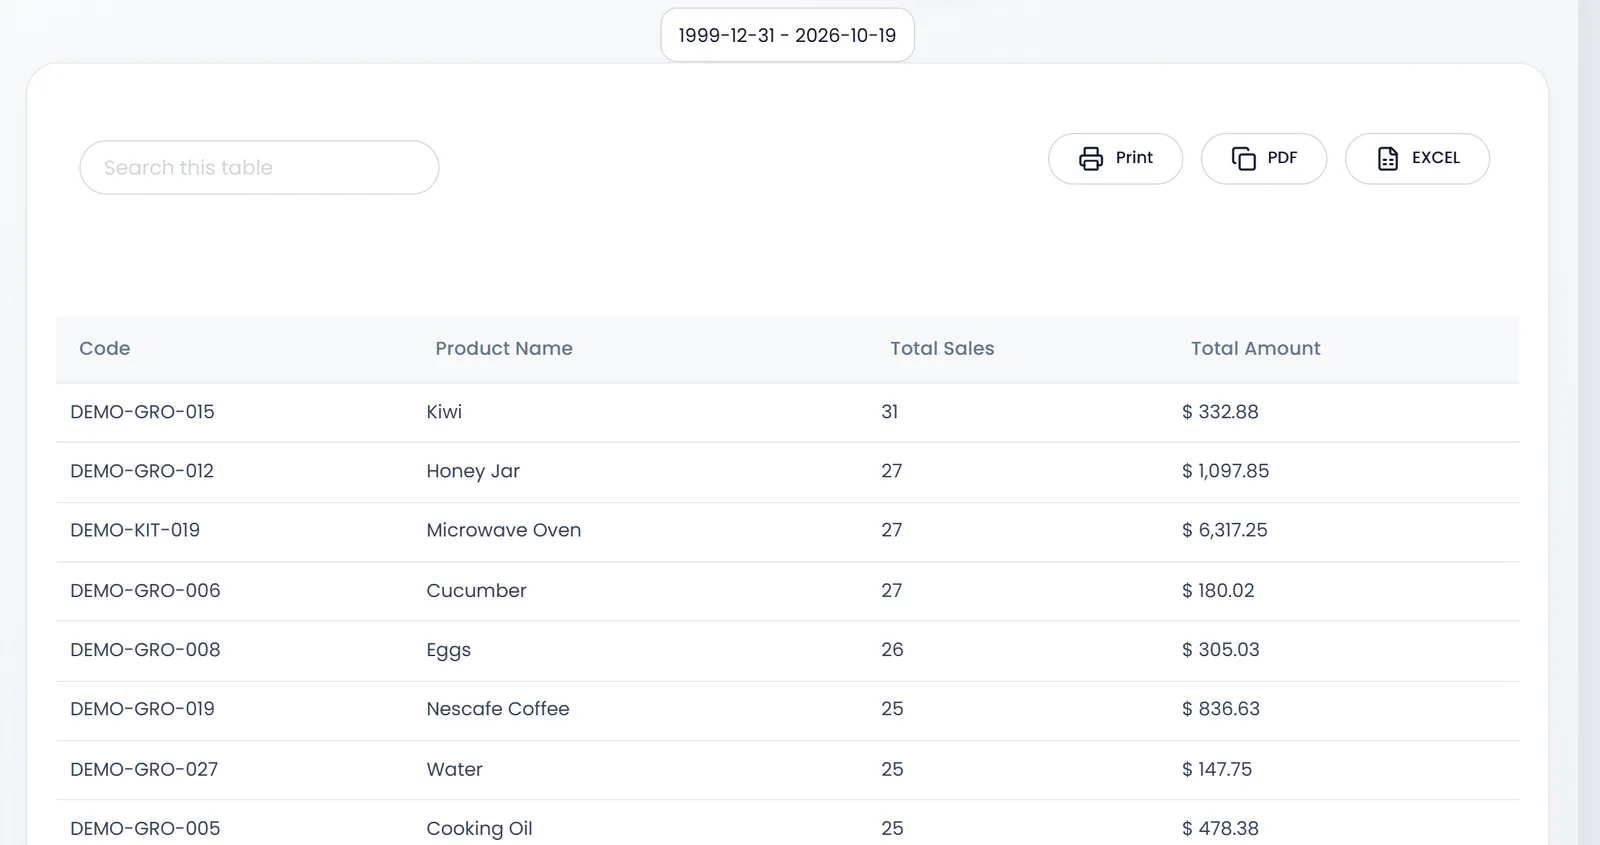Select the Water product name

[x=454, y=769]
